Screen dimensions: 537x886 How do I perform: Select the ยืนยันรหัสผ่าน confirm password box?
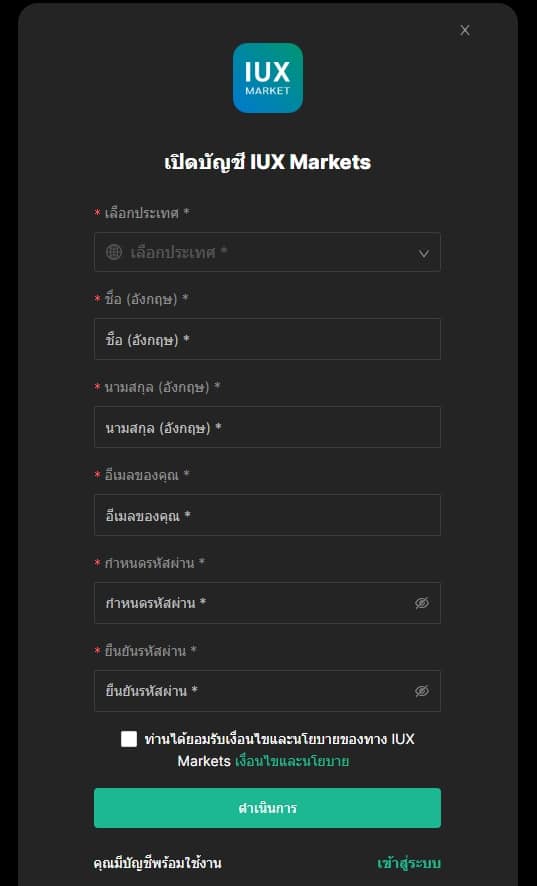pyautogui.click(x=267, y=691)
